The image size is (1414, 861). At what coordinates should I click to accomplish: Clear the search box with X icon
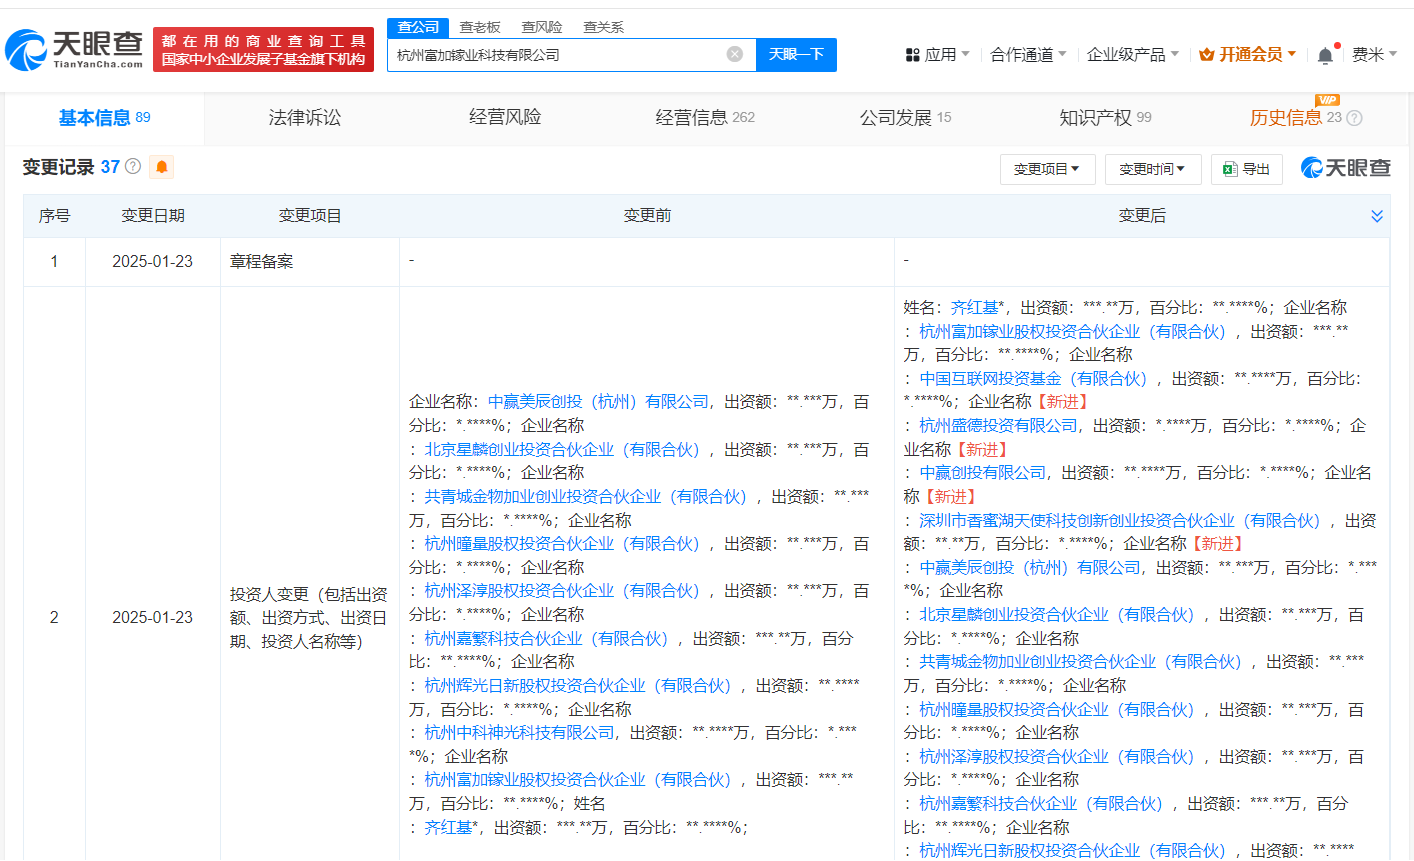(735, 54)
